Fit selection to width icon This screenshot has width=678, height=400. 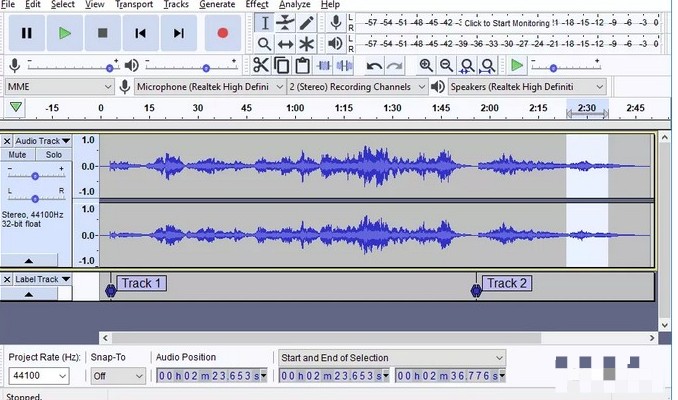point(467,66)
